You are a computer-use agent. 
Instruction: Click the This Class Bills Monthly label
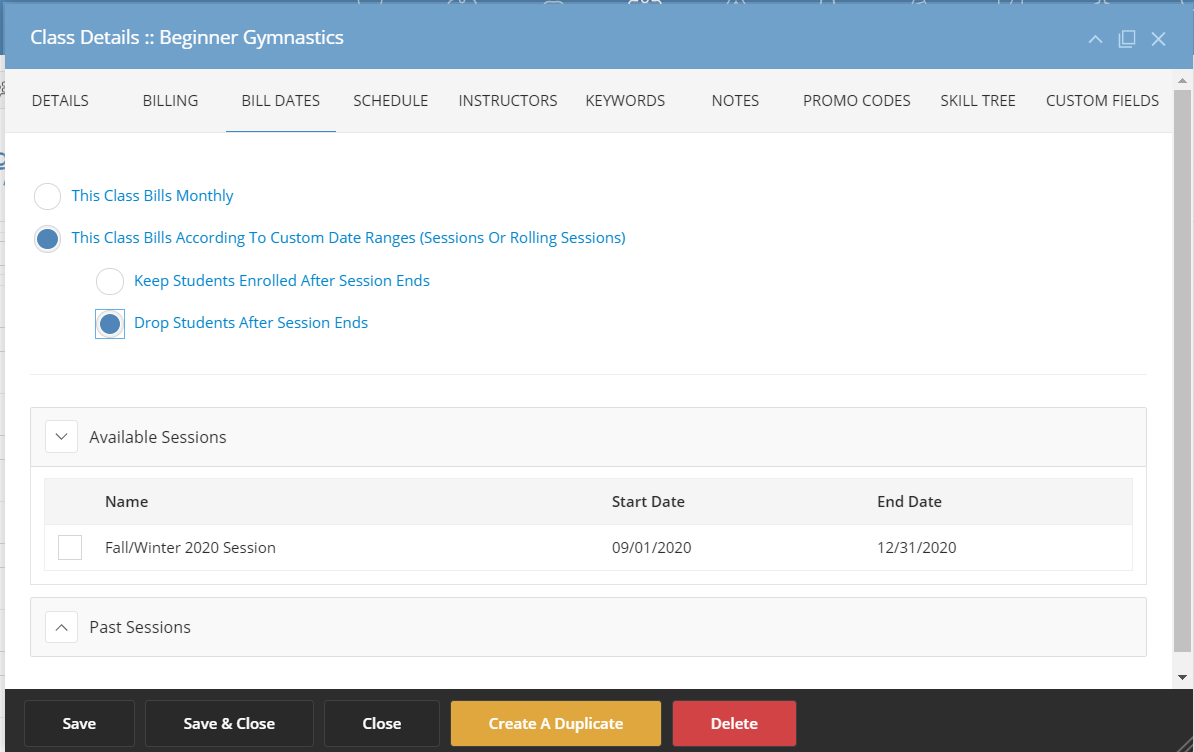coord(152,196)
